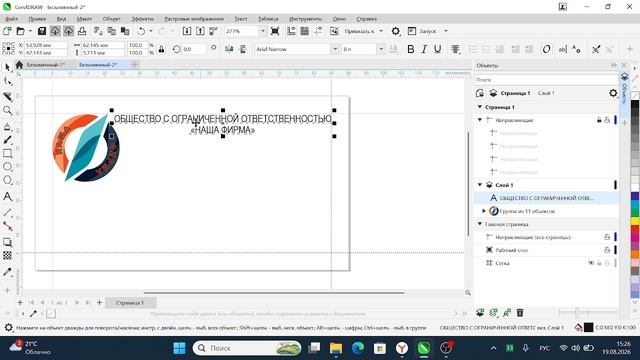Image resolution: width=640 pixels, height=360 pixels.
Task: Click the Страница 1 page tab
Action: pos(130,303)
